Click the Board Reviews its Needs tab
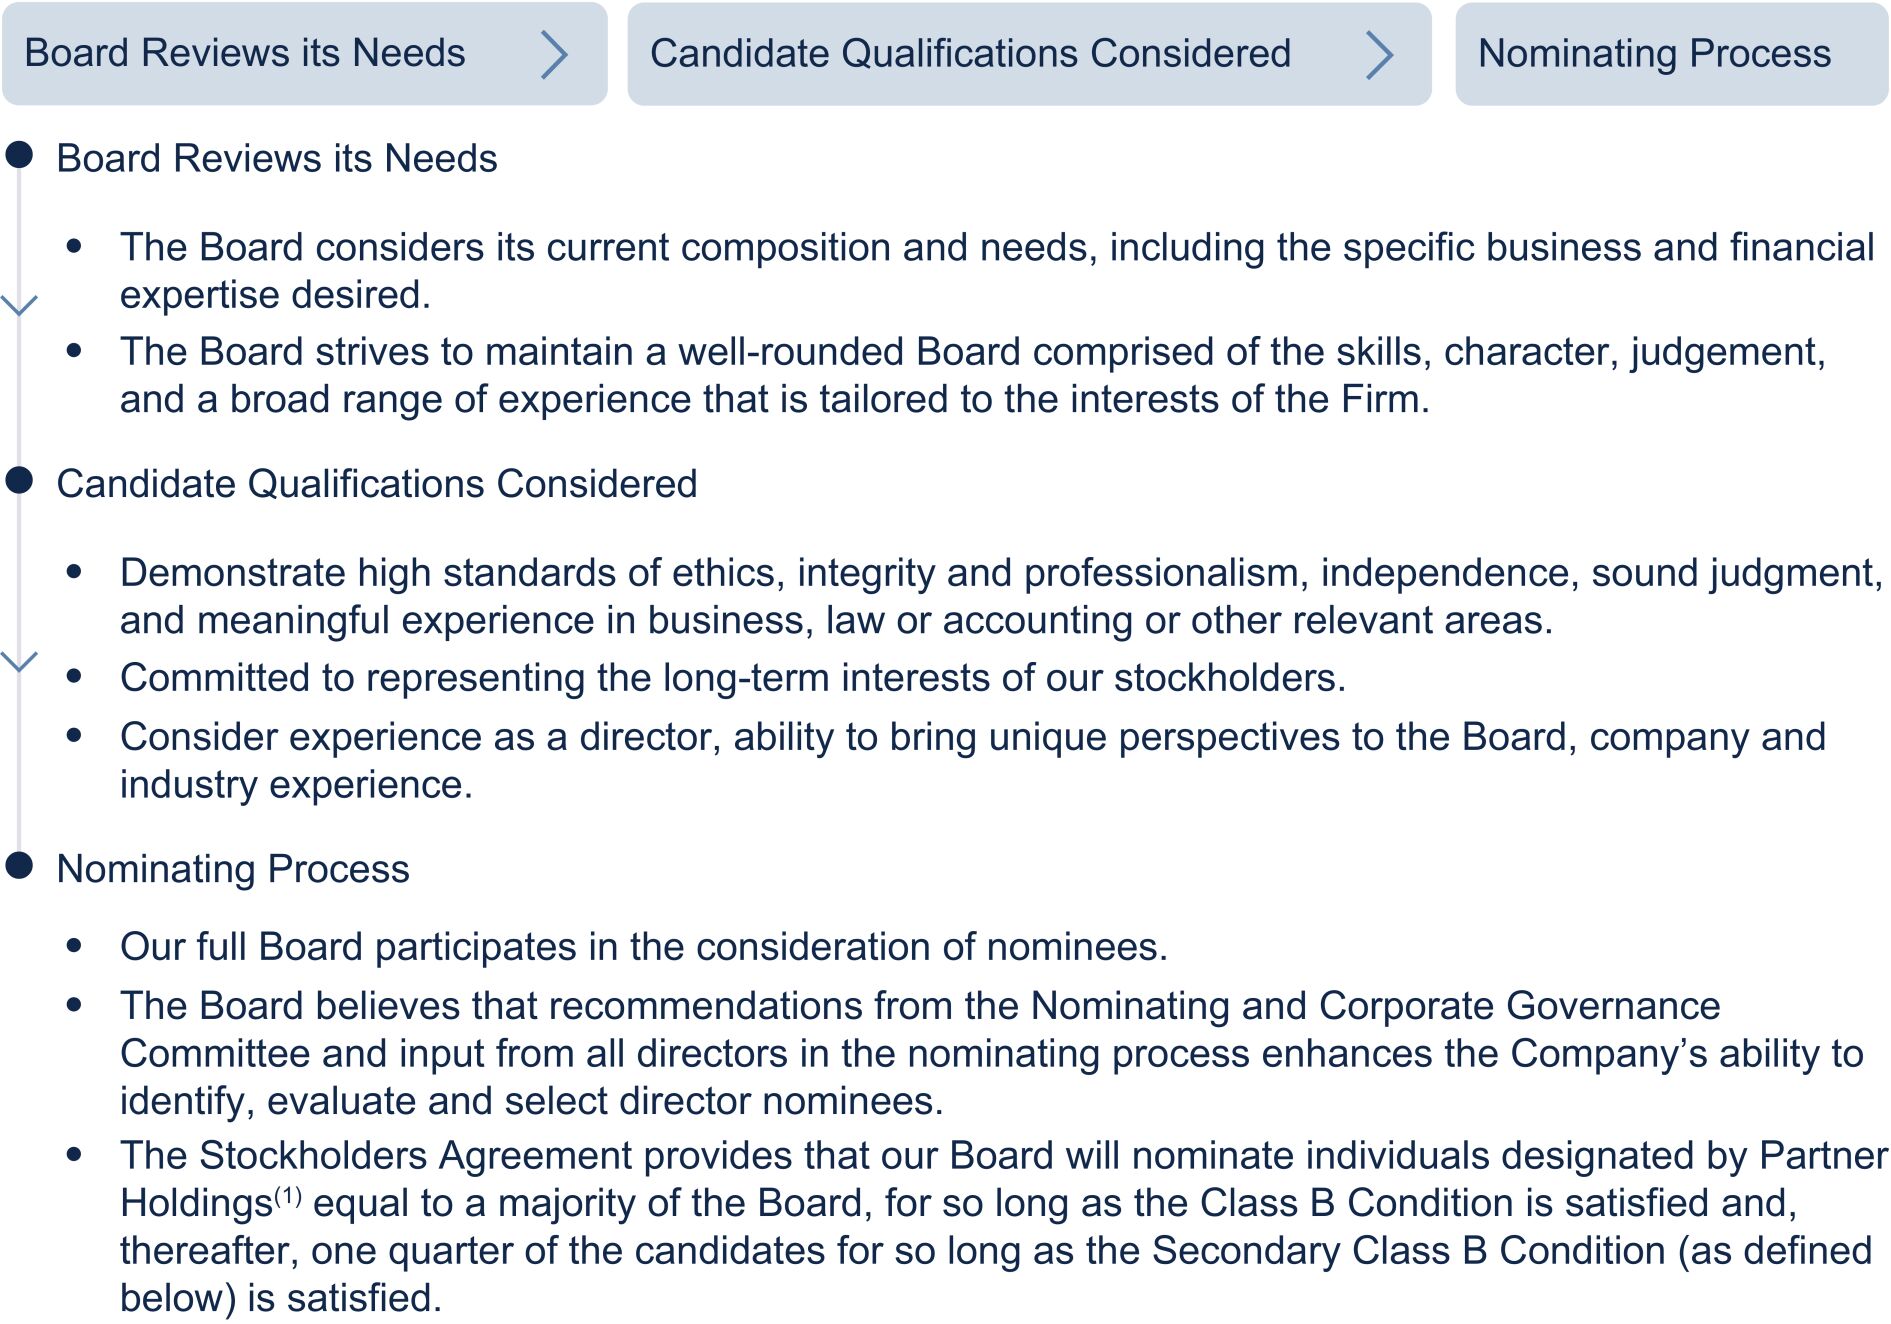 point(304,54)
